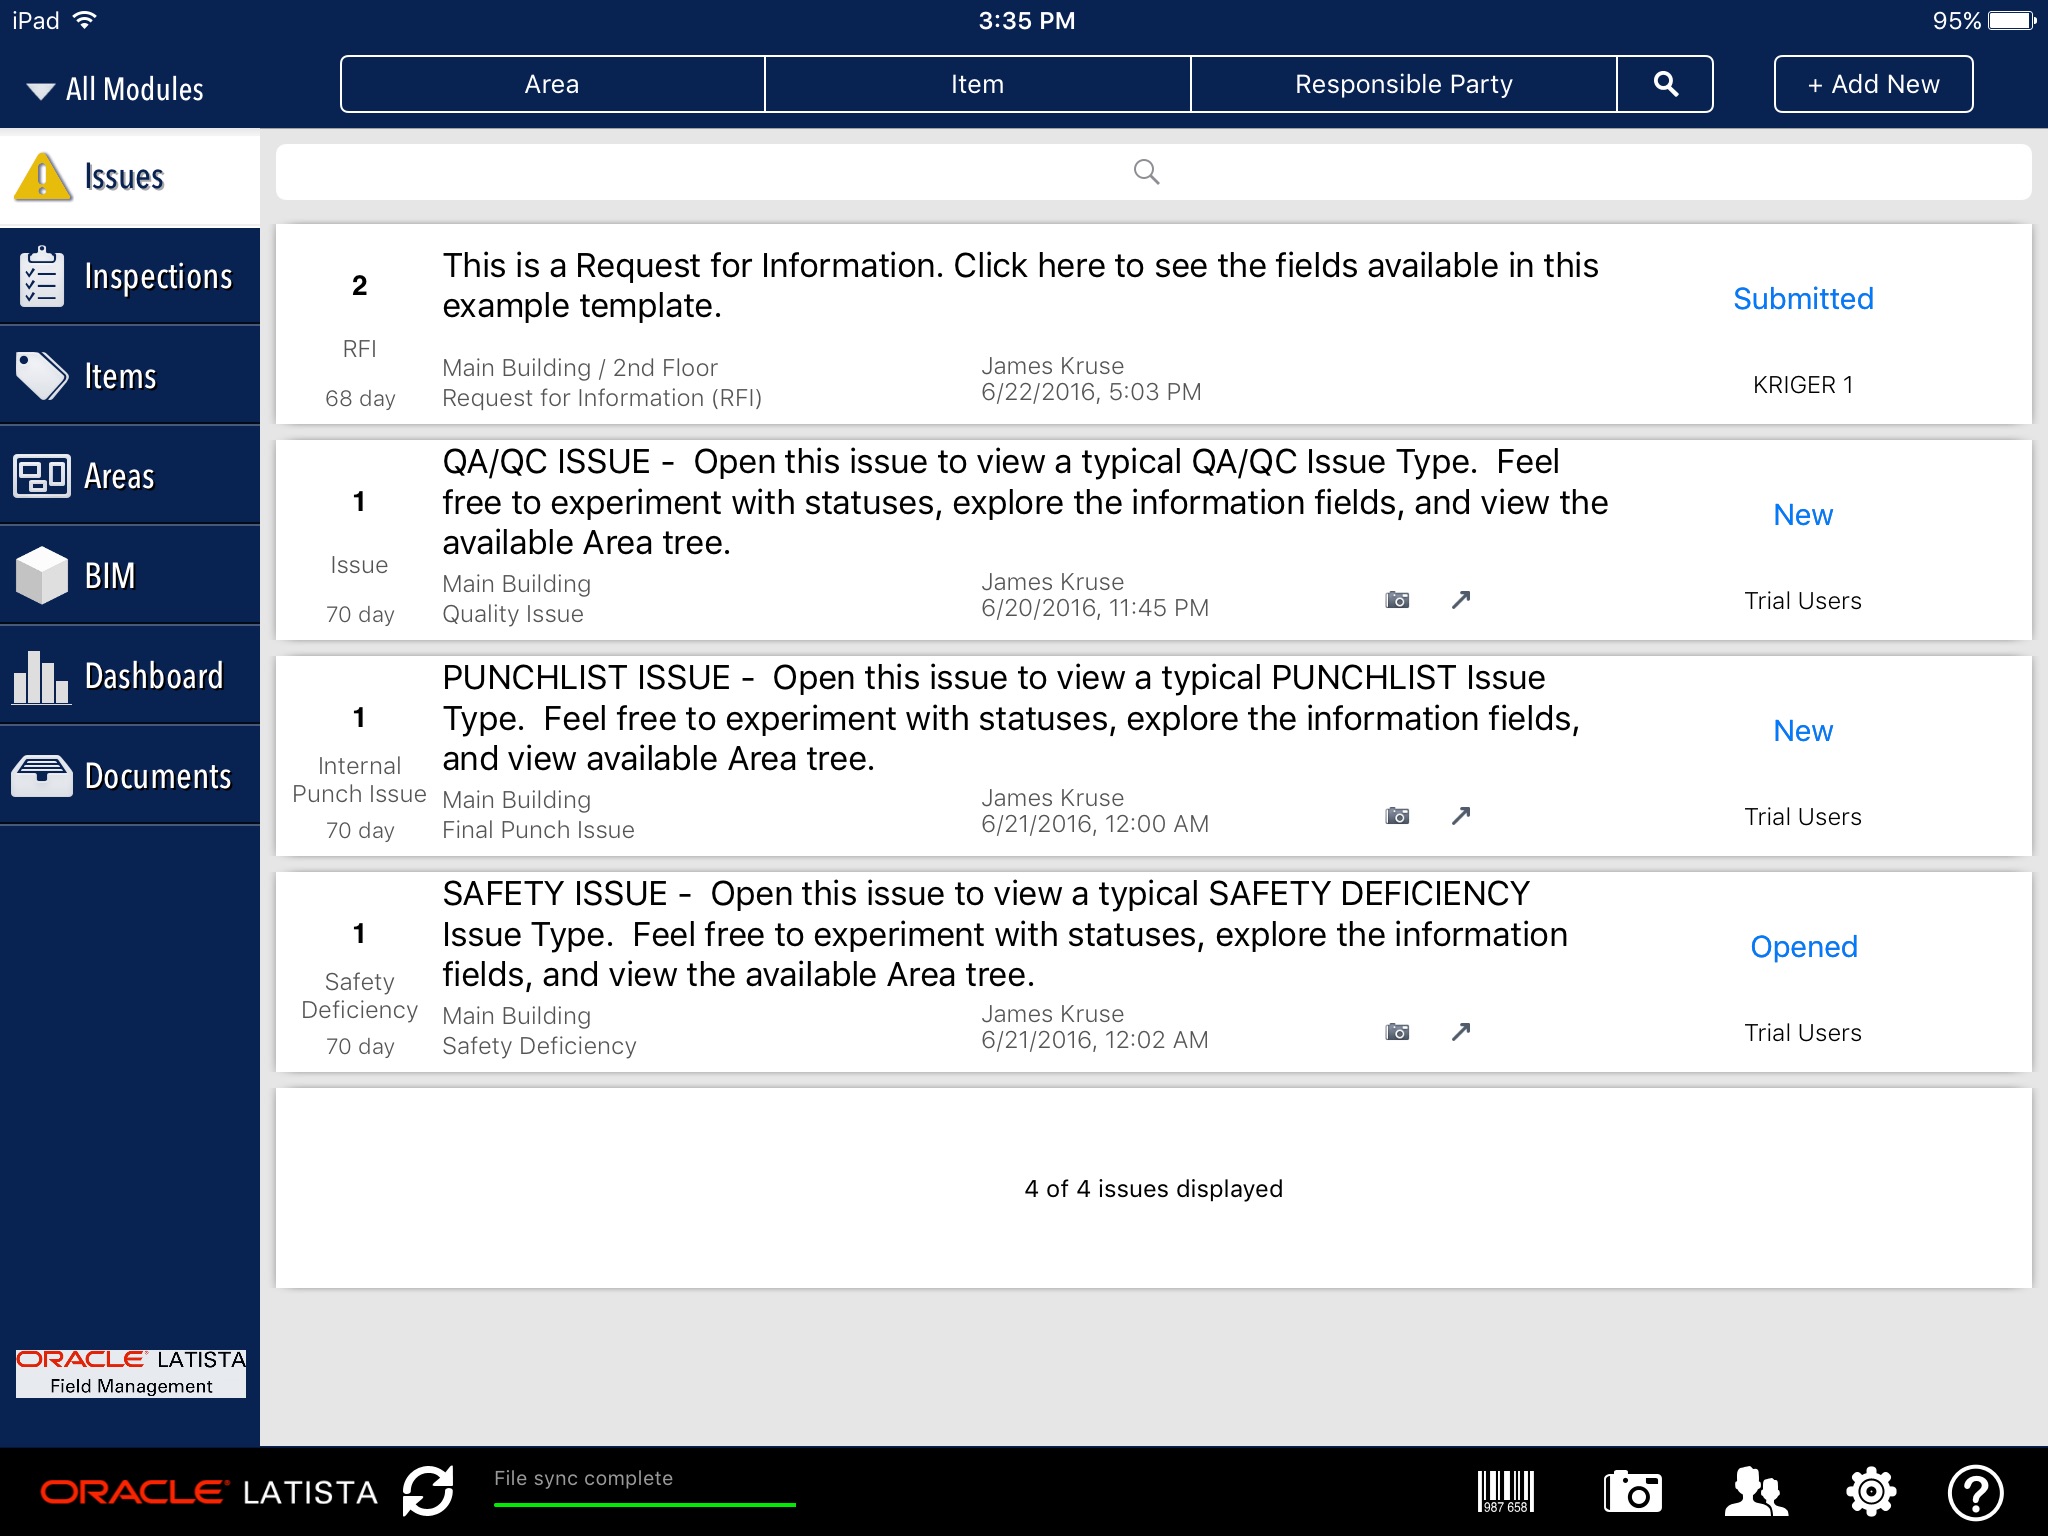Click the magnifier search button in header
Screen dimensions: 2048x1536
(1665, 84)
